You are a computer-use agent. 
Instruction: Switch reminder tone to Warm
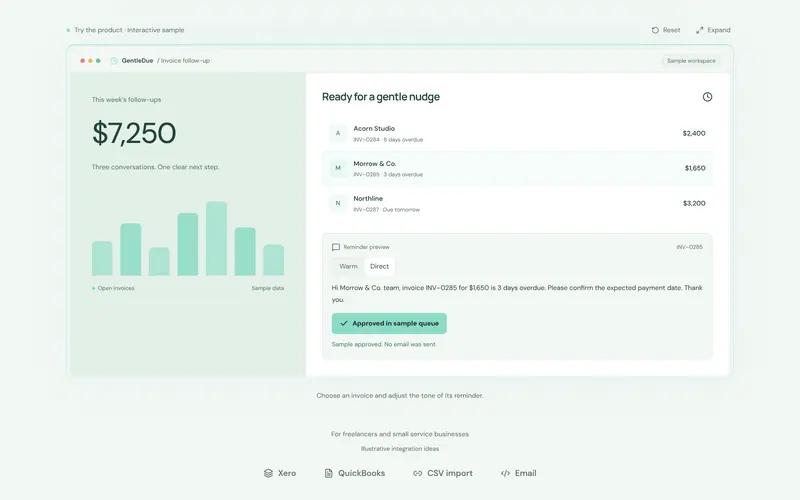click(348, 266)
